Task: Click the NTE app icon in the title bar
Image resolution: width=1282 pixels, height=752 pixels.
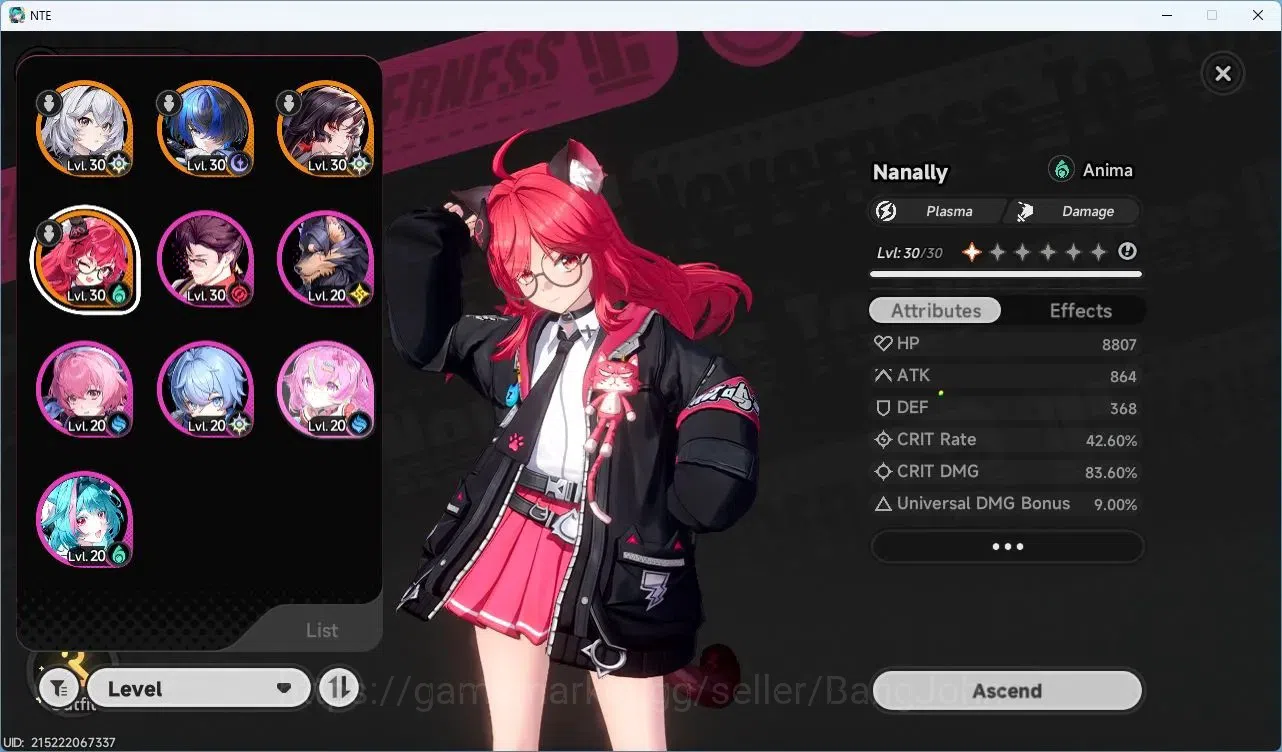Action: click(17, 15)
